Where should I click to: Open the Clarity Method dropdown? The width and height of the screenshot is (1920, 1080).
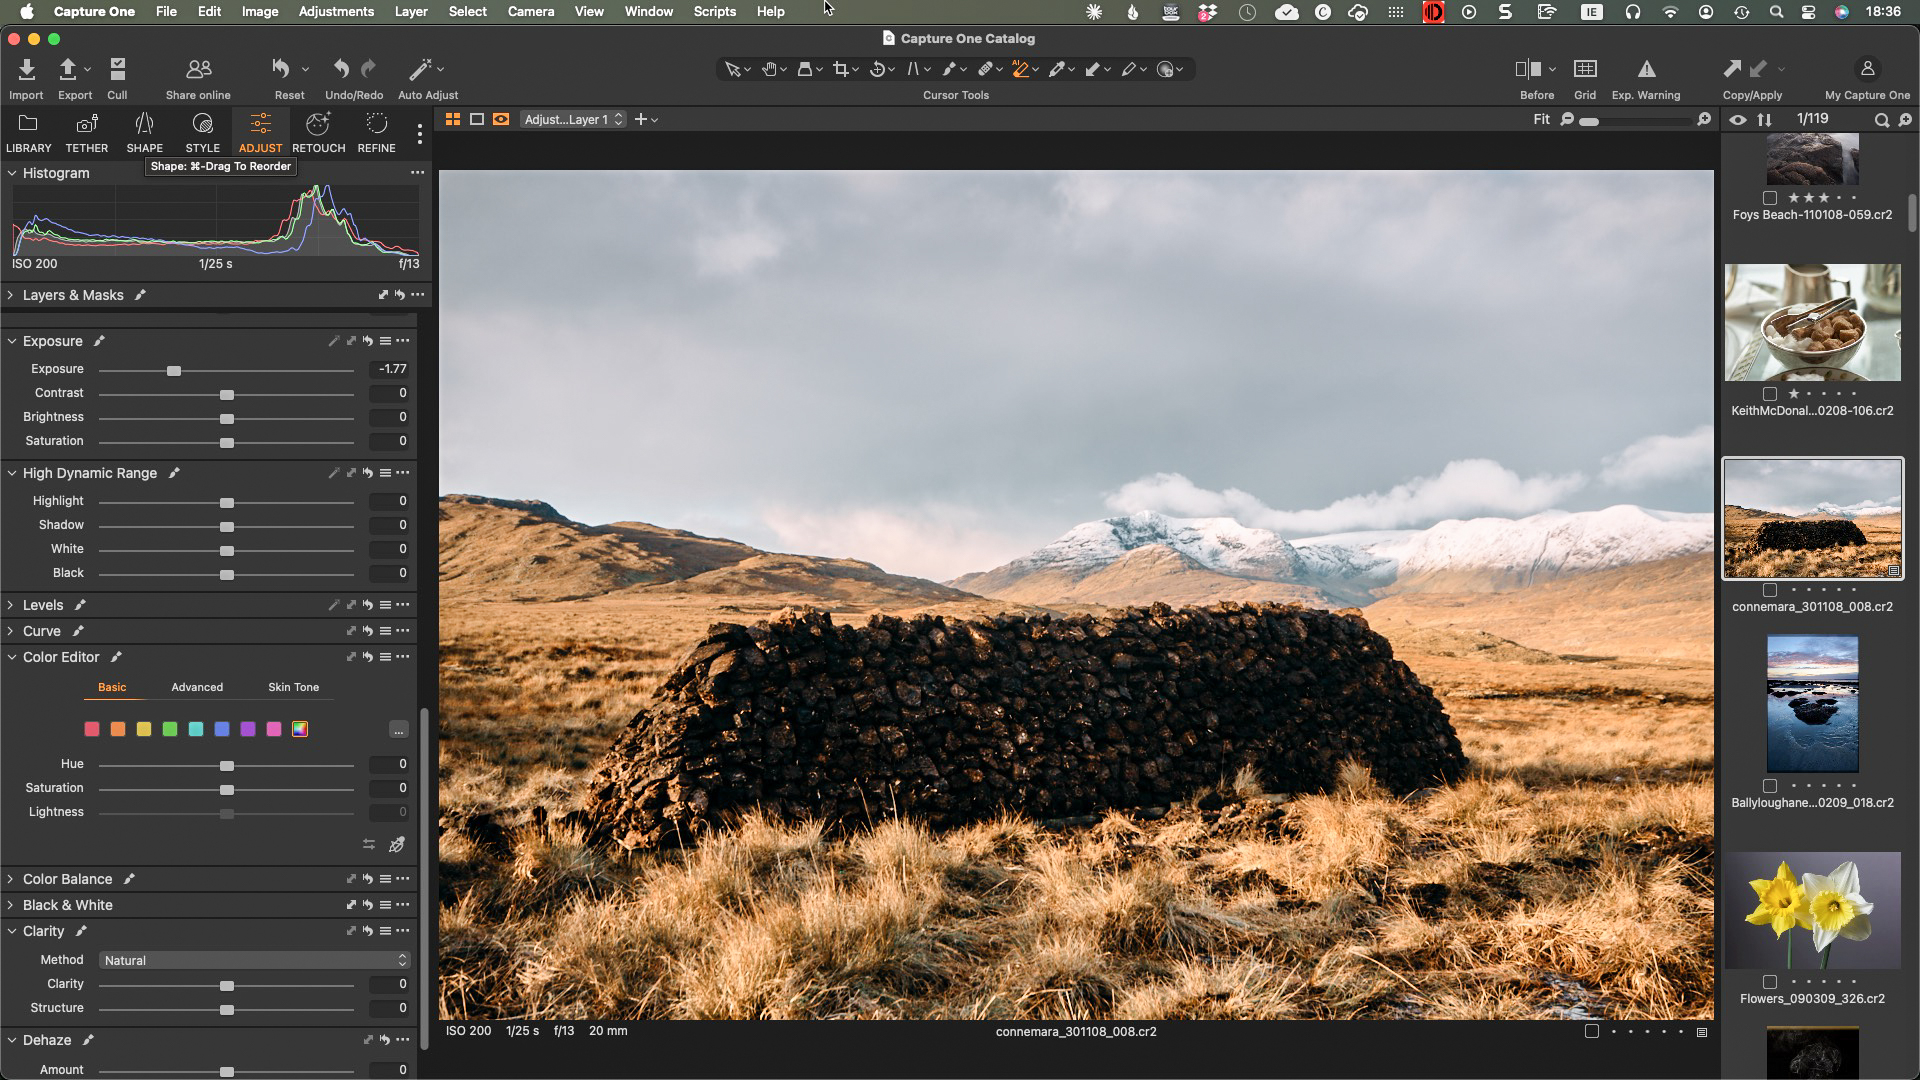point(253,960)
